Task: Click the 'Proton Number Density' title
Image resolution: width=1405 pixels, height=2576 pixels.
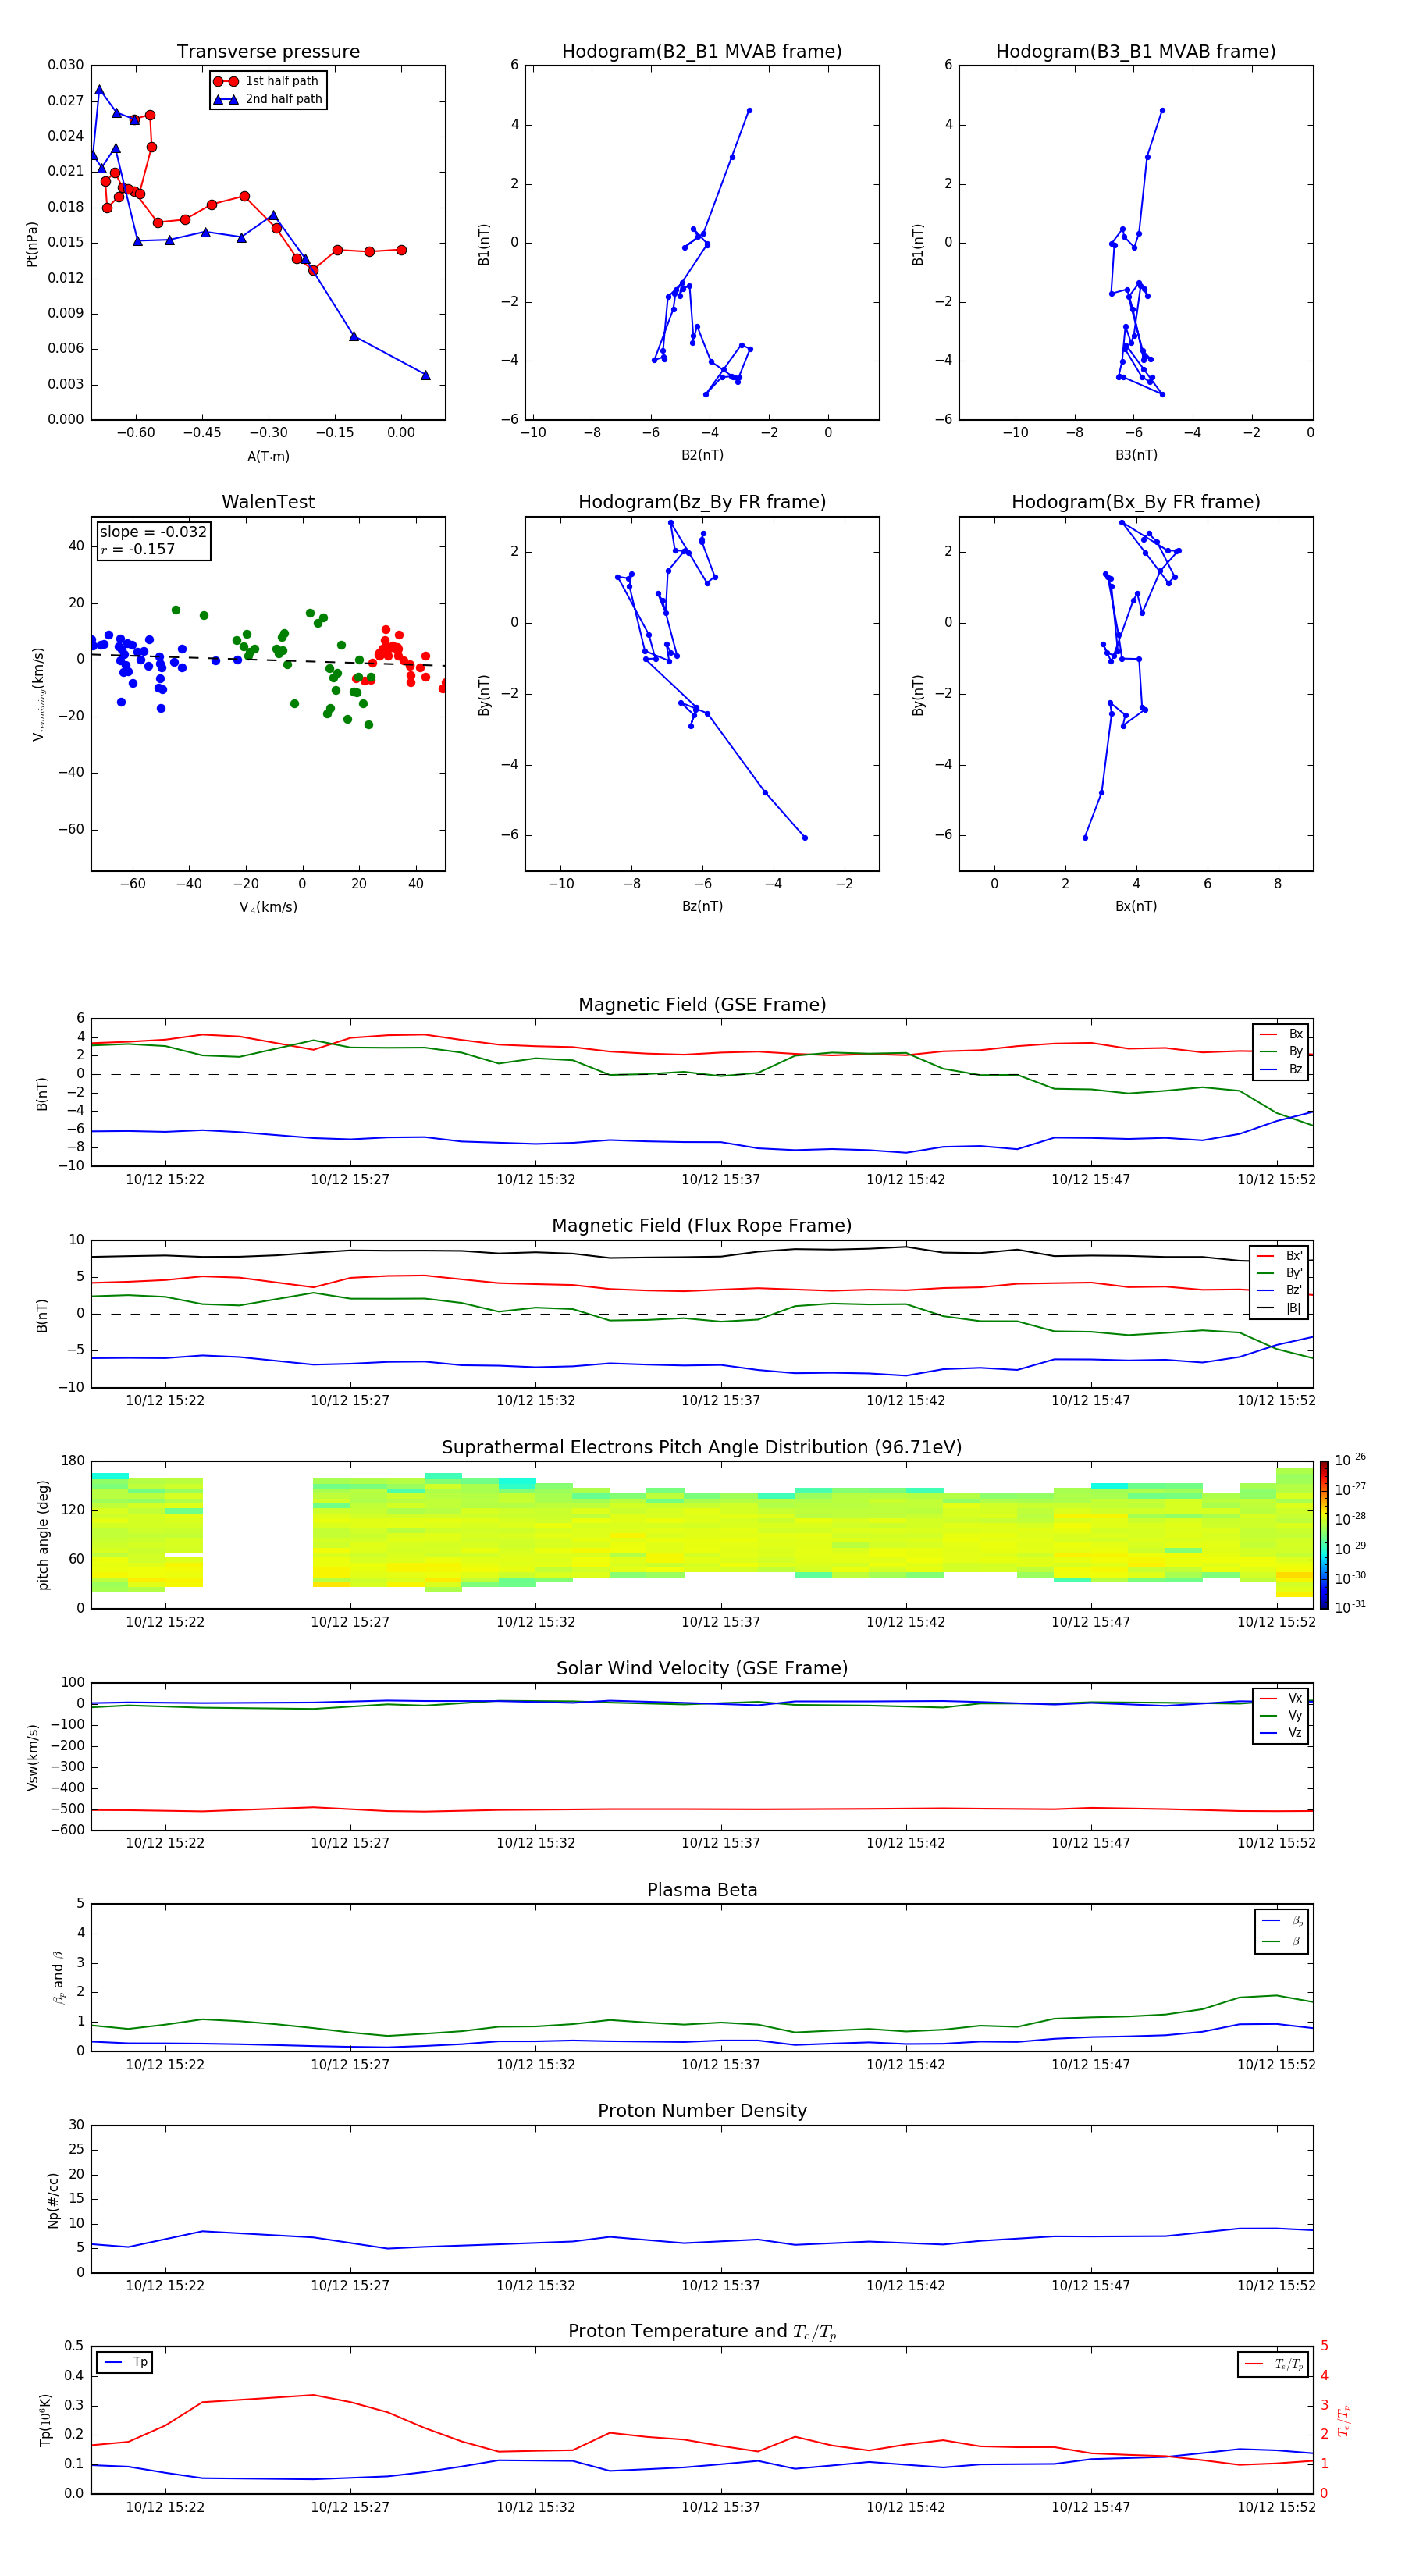Action: coord(702,2111)
